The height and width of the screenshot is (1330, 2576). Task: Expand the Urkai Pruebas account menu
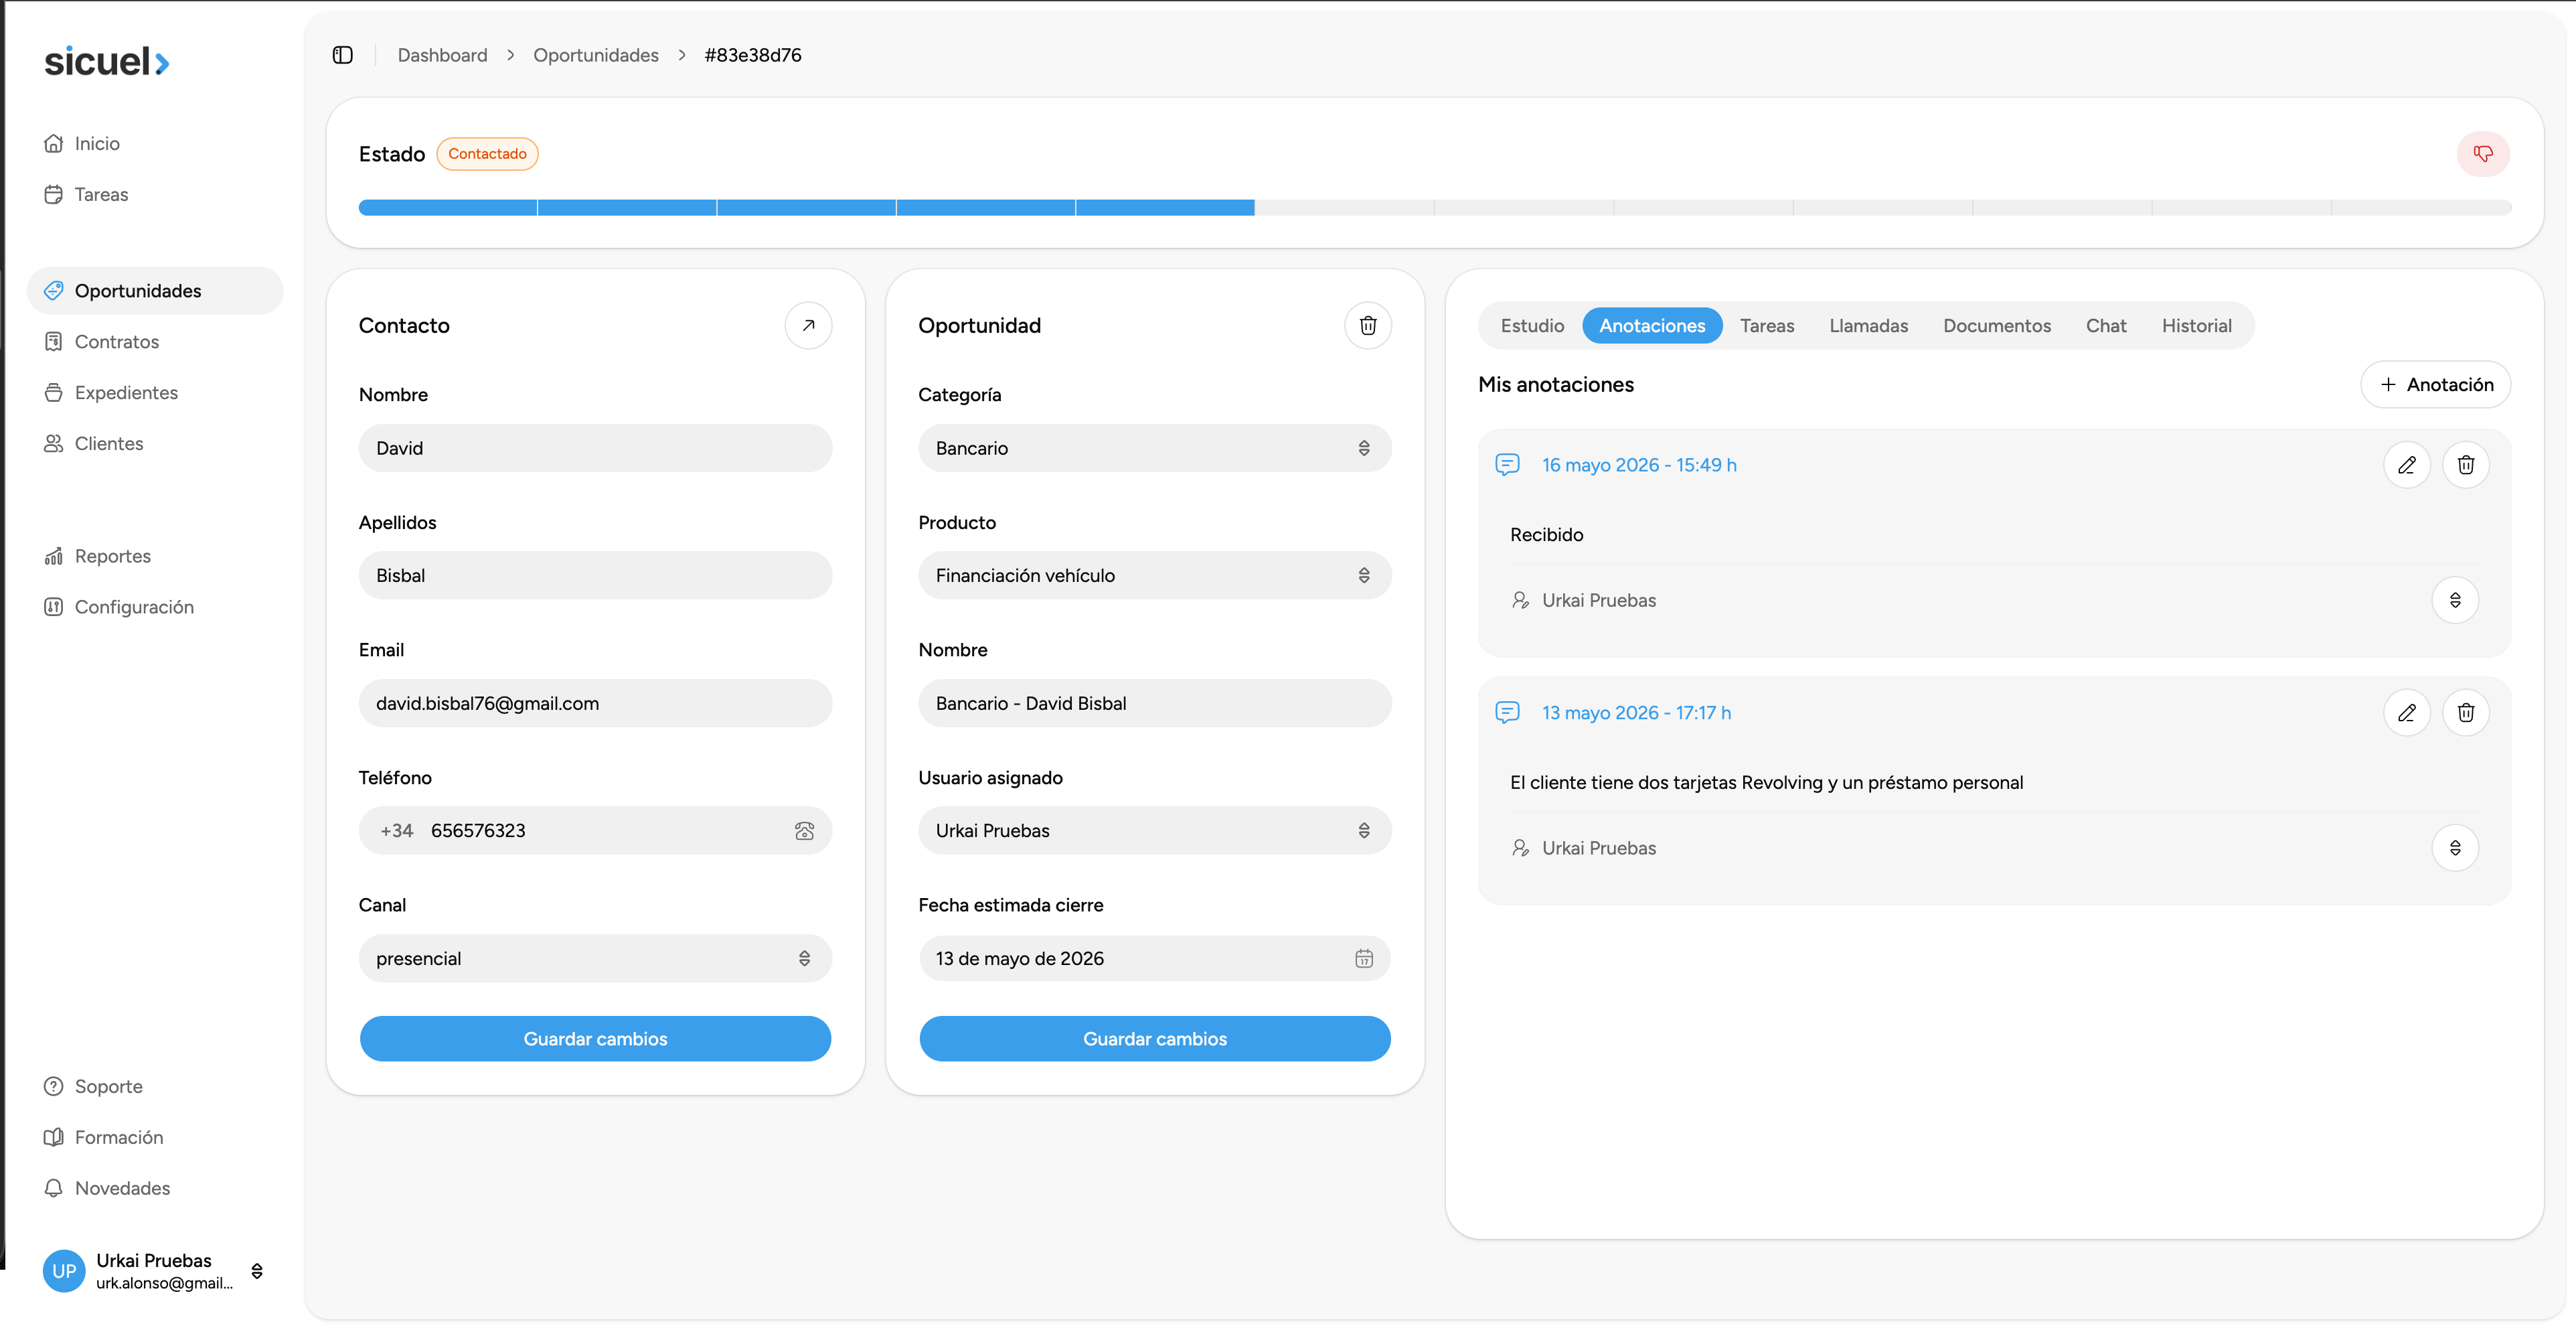click(257, 1271)
